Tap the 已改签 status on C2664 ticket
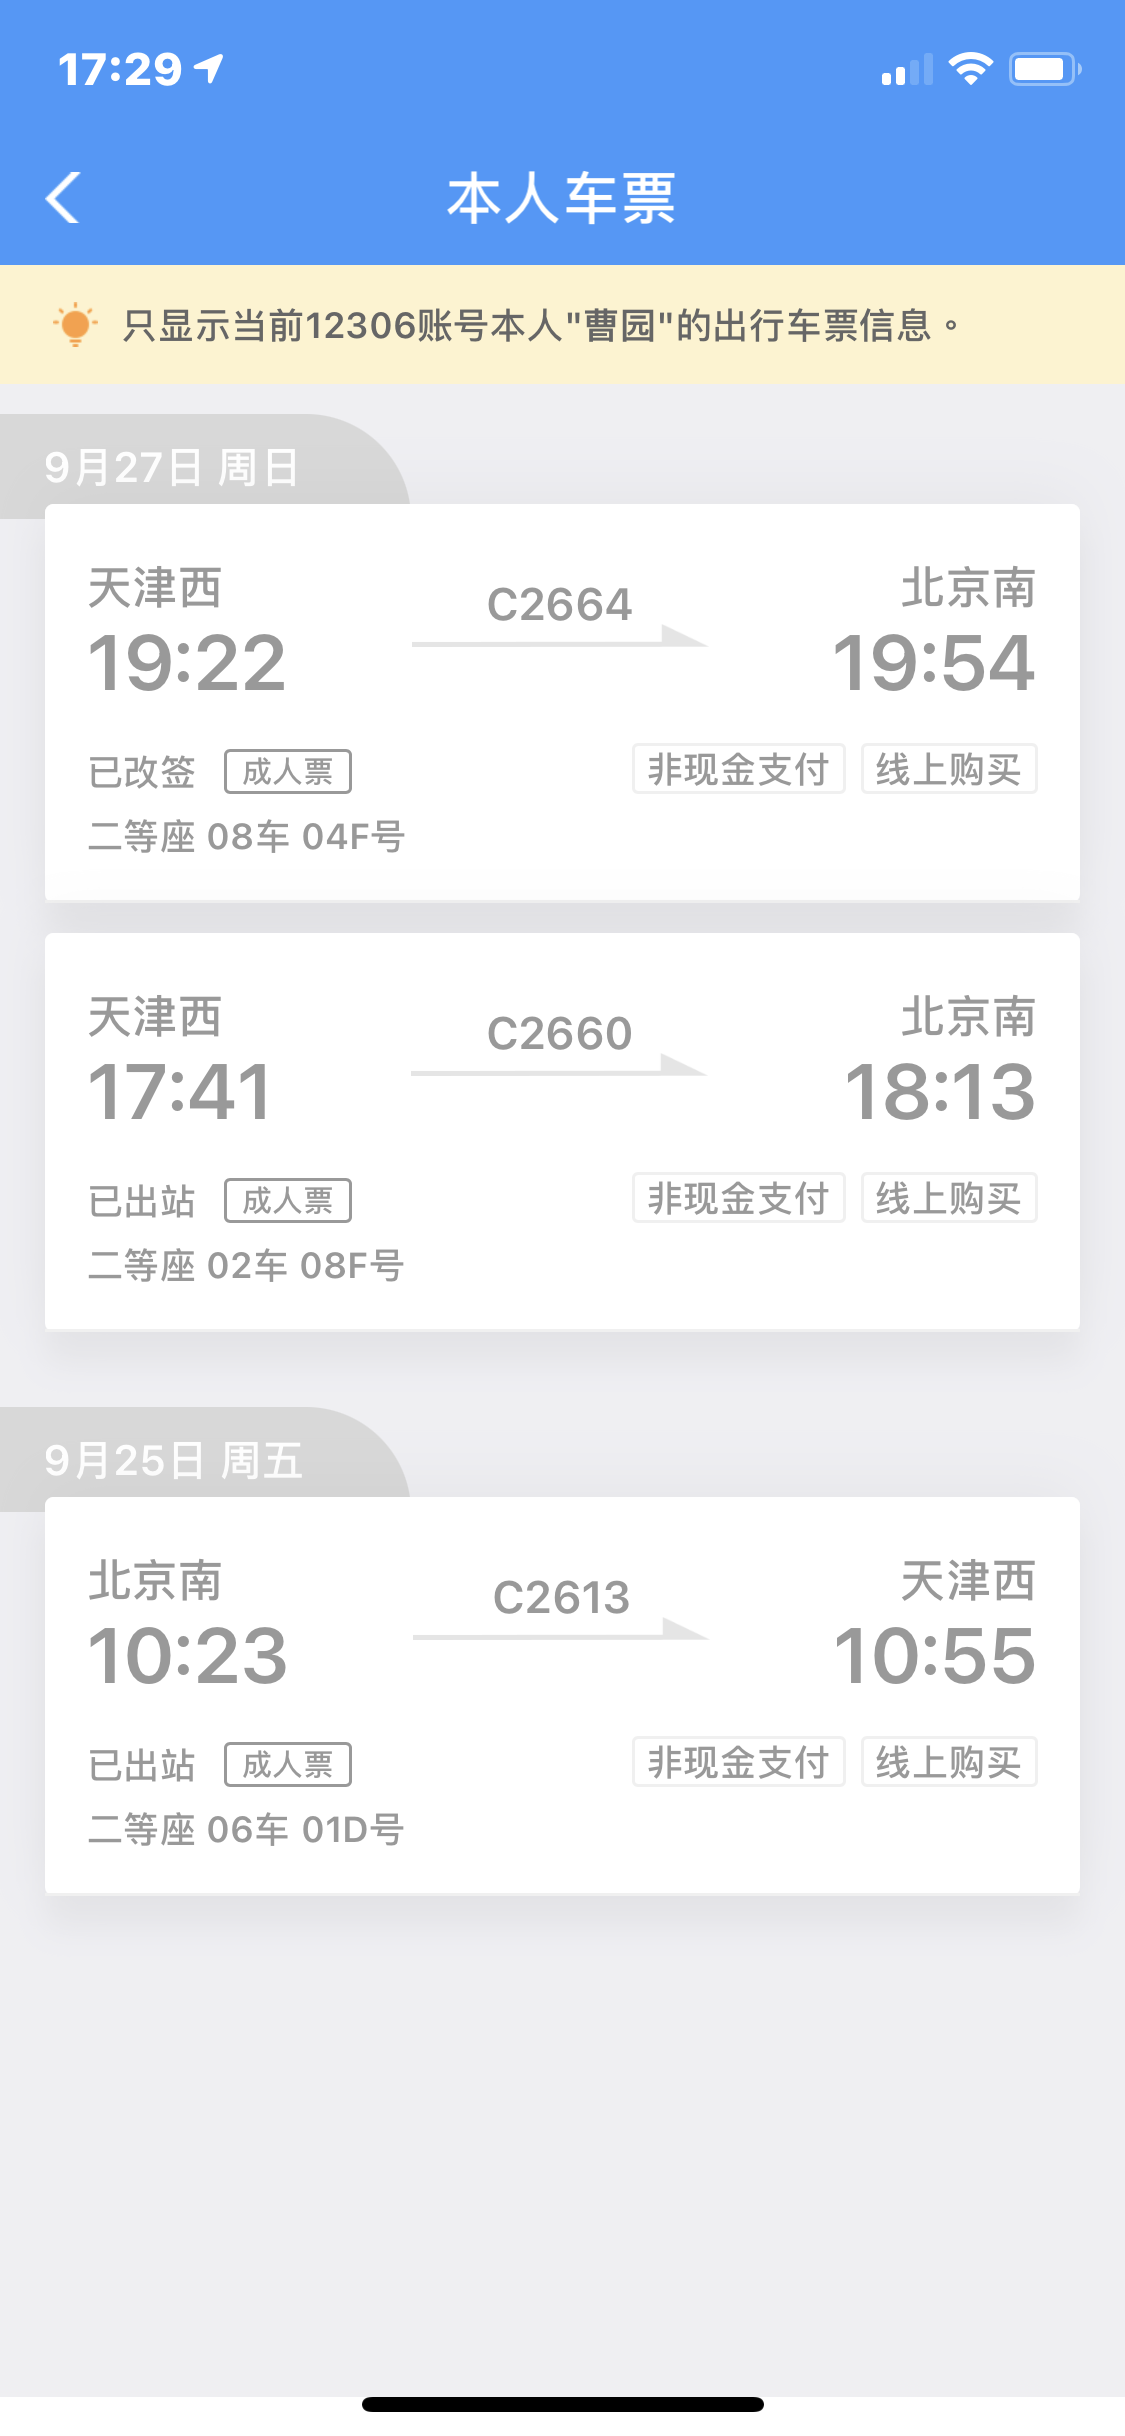 click(x=142, y=772)
